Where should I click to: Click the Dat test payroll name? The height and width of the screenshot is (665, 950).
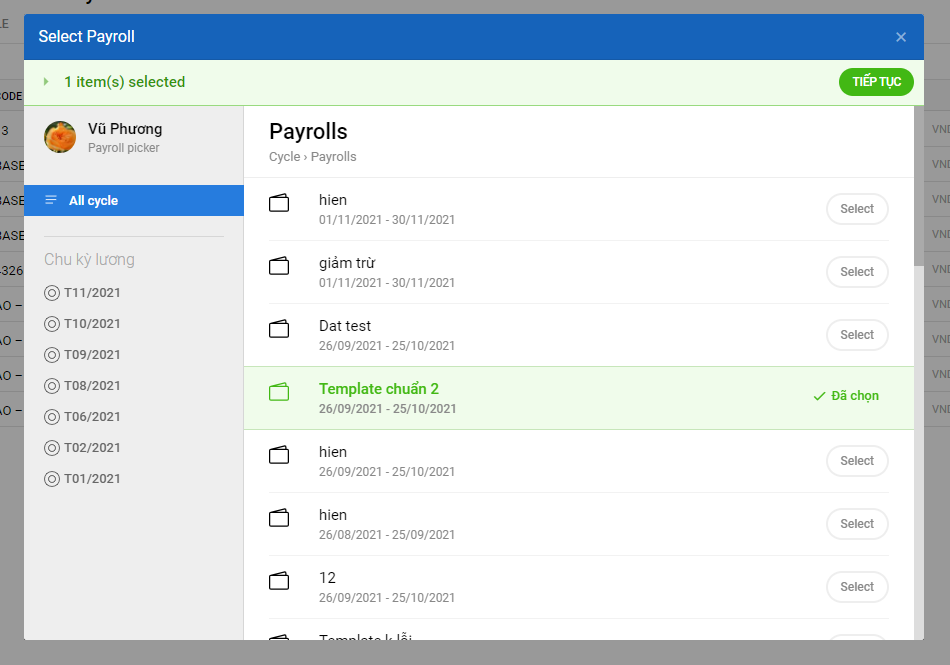[x=345, y=326]
